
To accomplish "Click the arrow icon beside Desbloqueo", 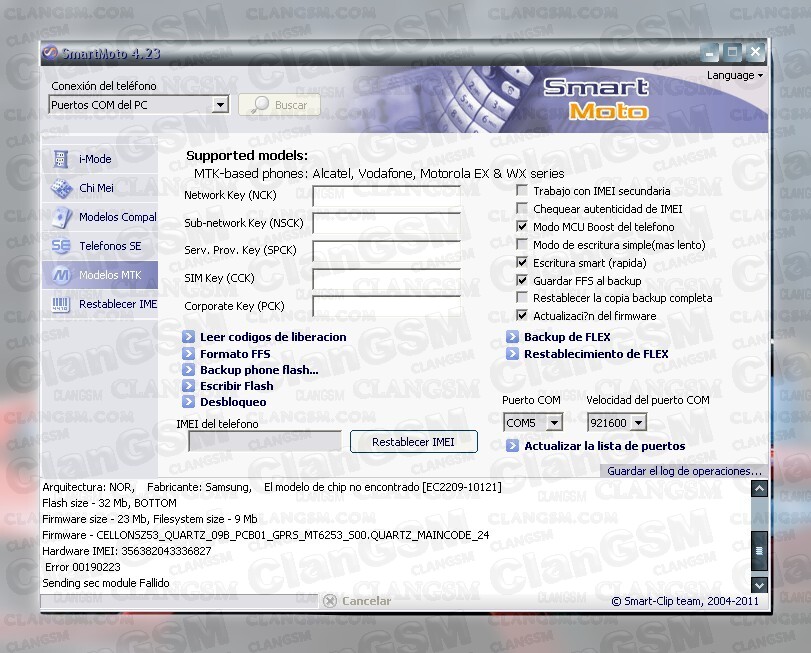I will [188, 402].
